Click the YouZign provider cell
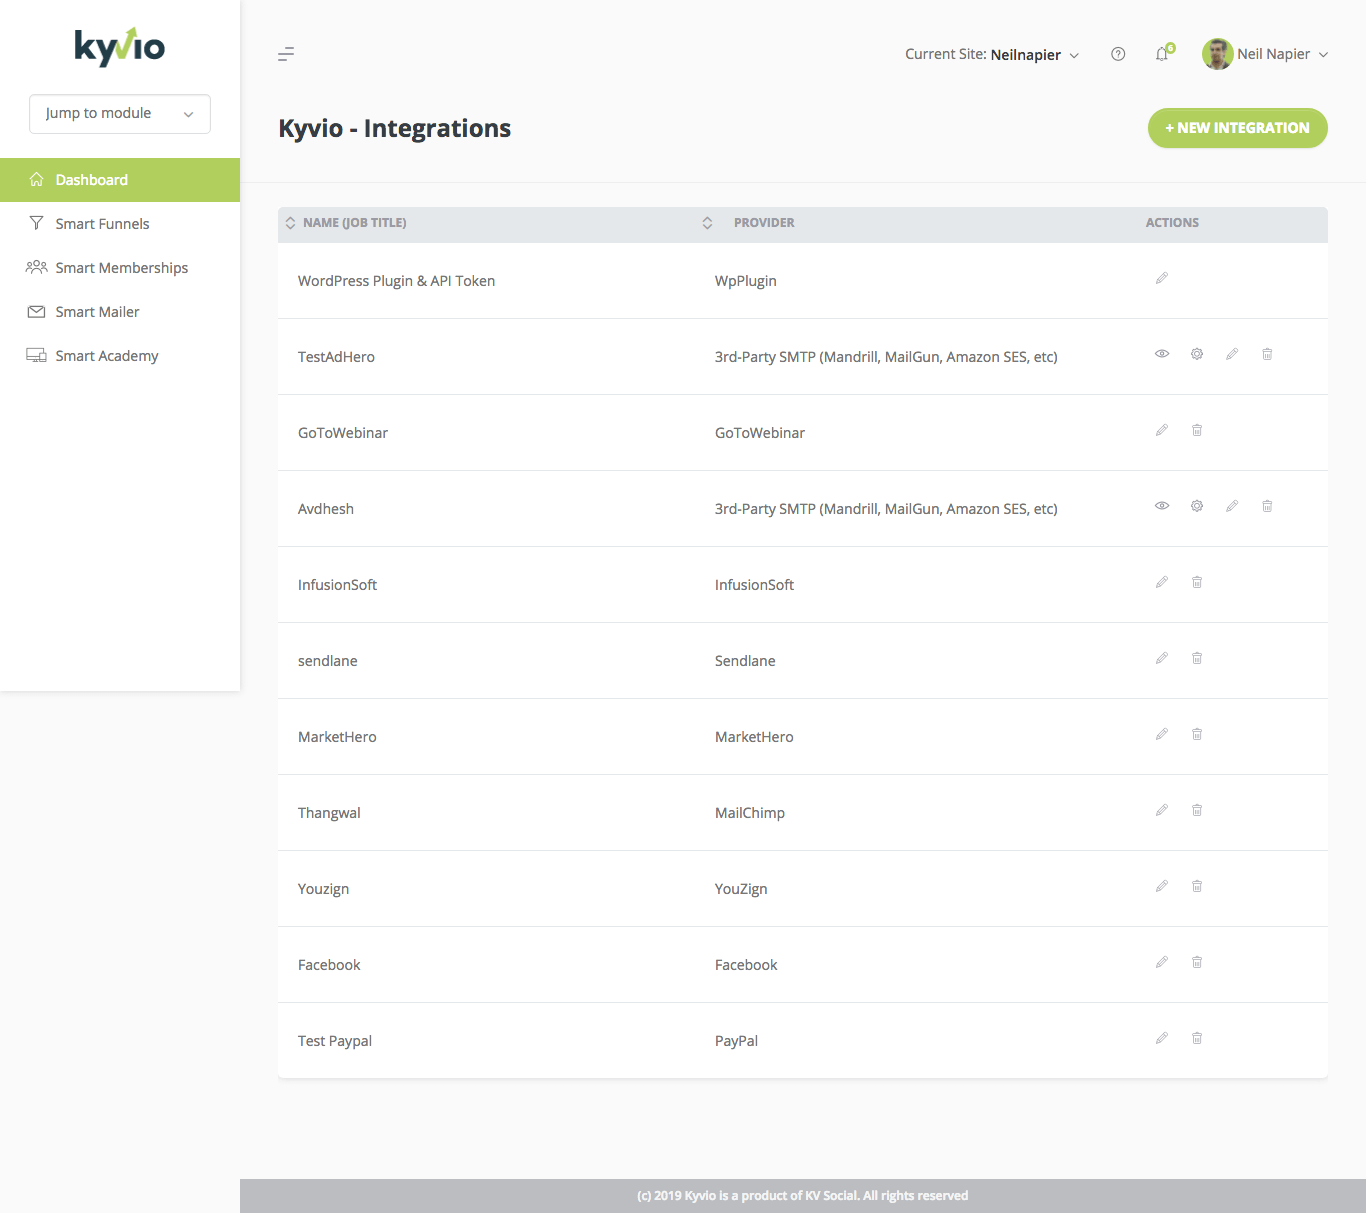Screen dimensions: 1366x1213 pos(741,889)
